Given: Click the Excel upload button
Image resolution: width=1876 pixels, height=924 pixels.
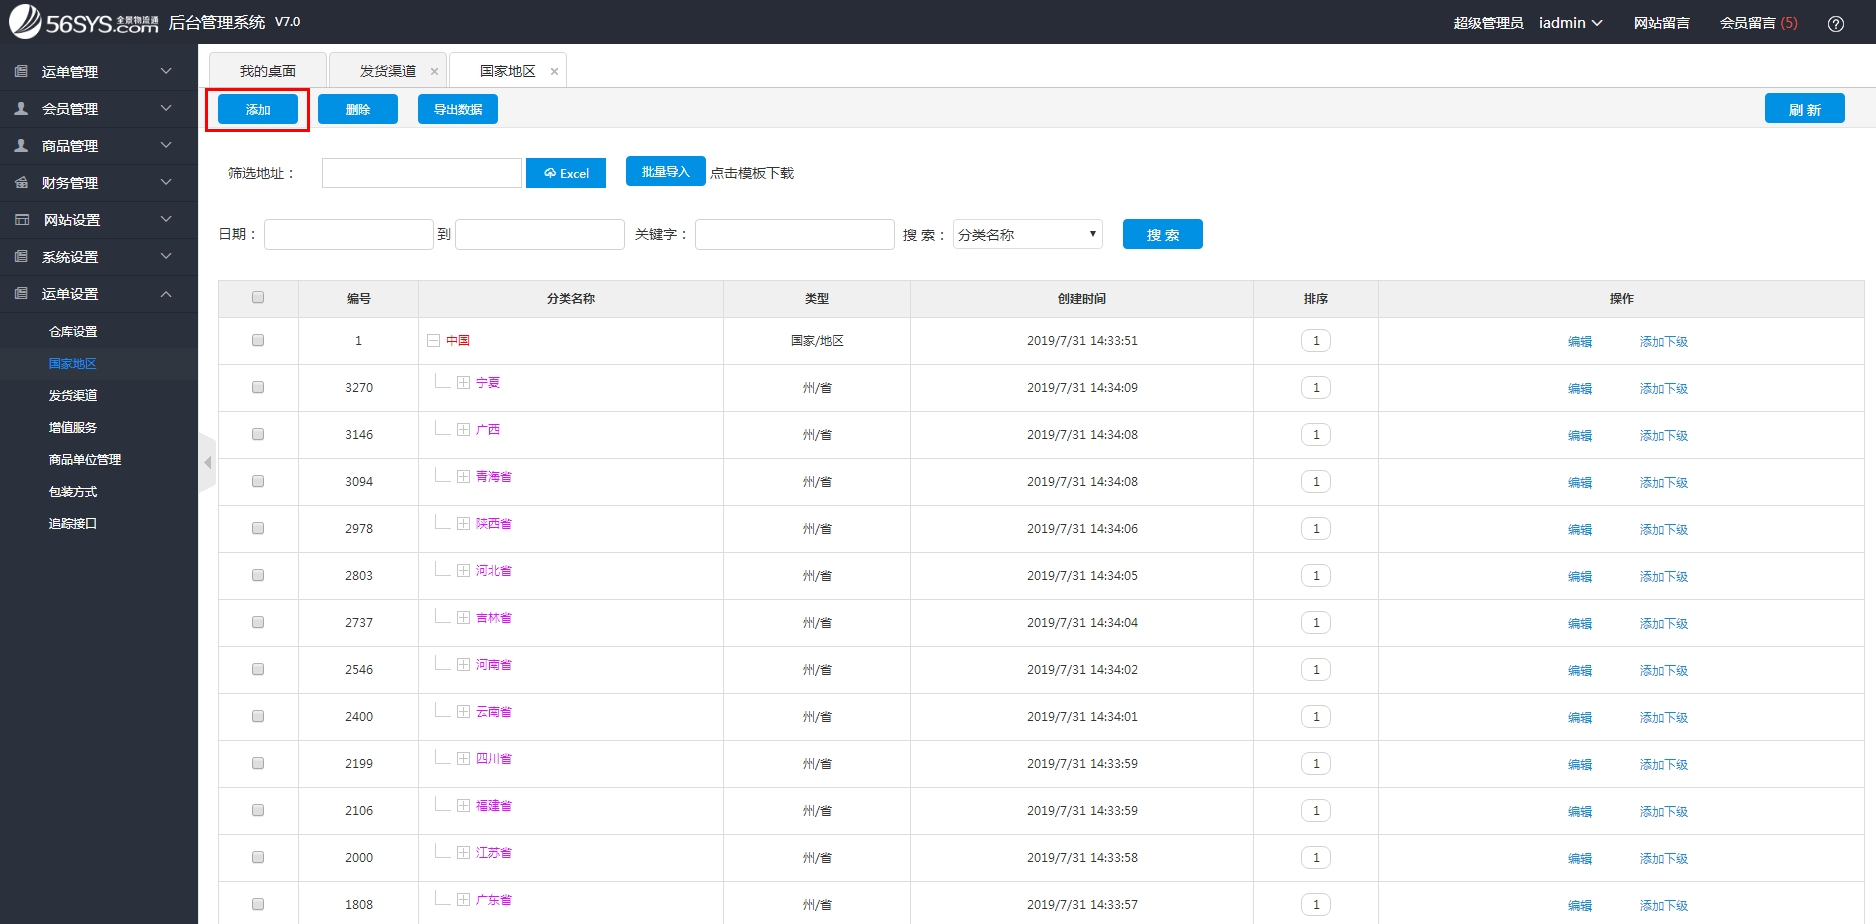Looking at the screenshot, I should click(x=566, y=173).
